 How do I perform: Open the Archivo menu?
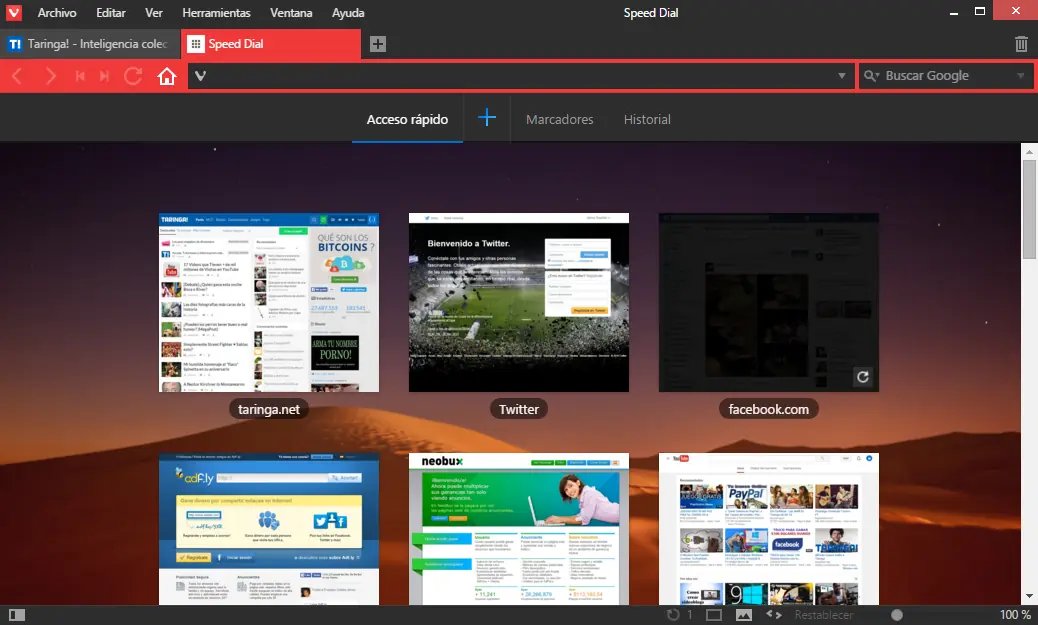(56, 13)
